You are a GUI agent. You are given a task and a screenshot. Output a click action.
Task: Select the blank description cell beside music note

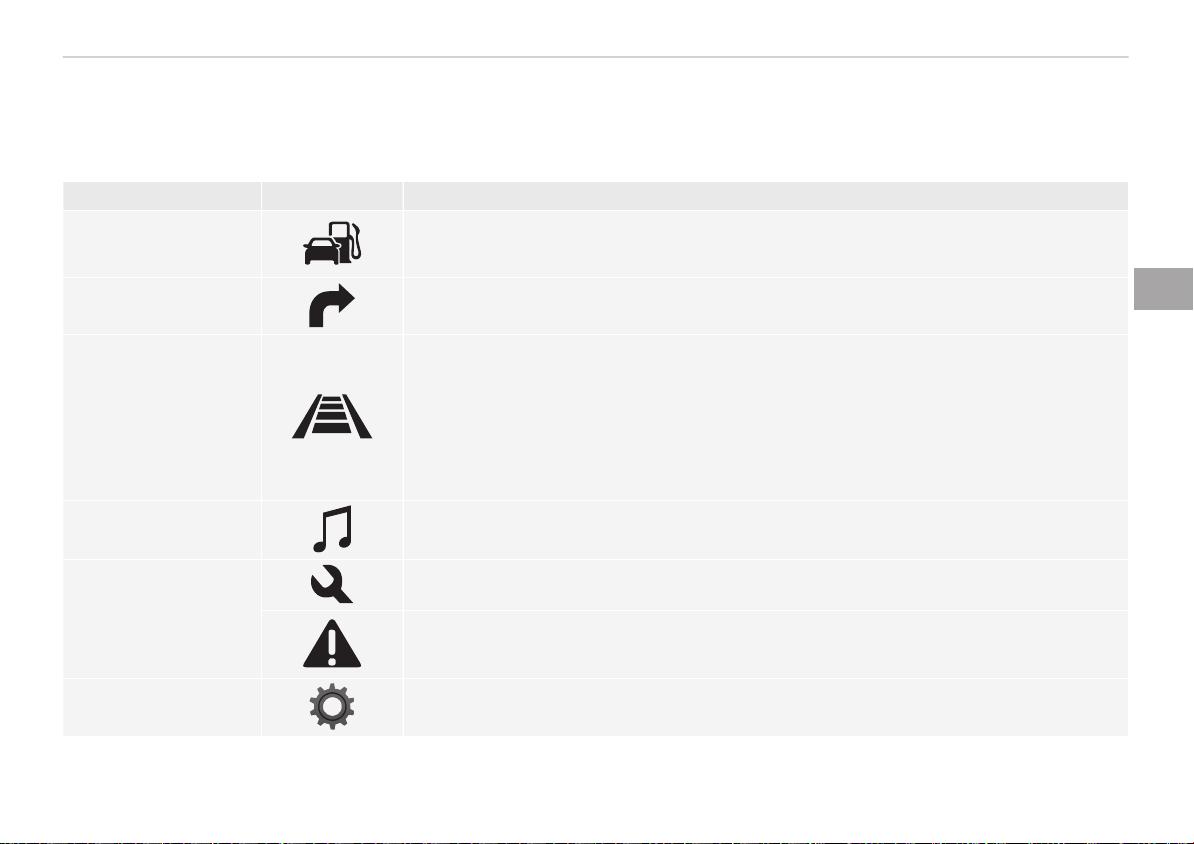(x=765, y=529)
